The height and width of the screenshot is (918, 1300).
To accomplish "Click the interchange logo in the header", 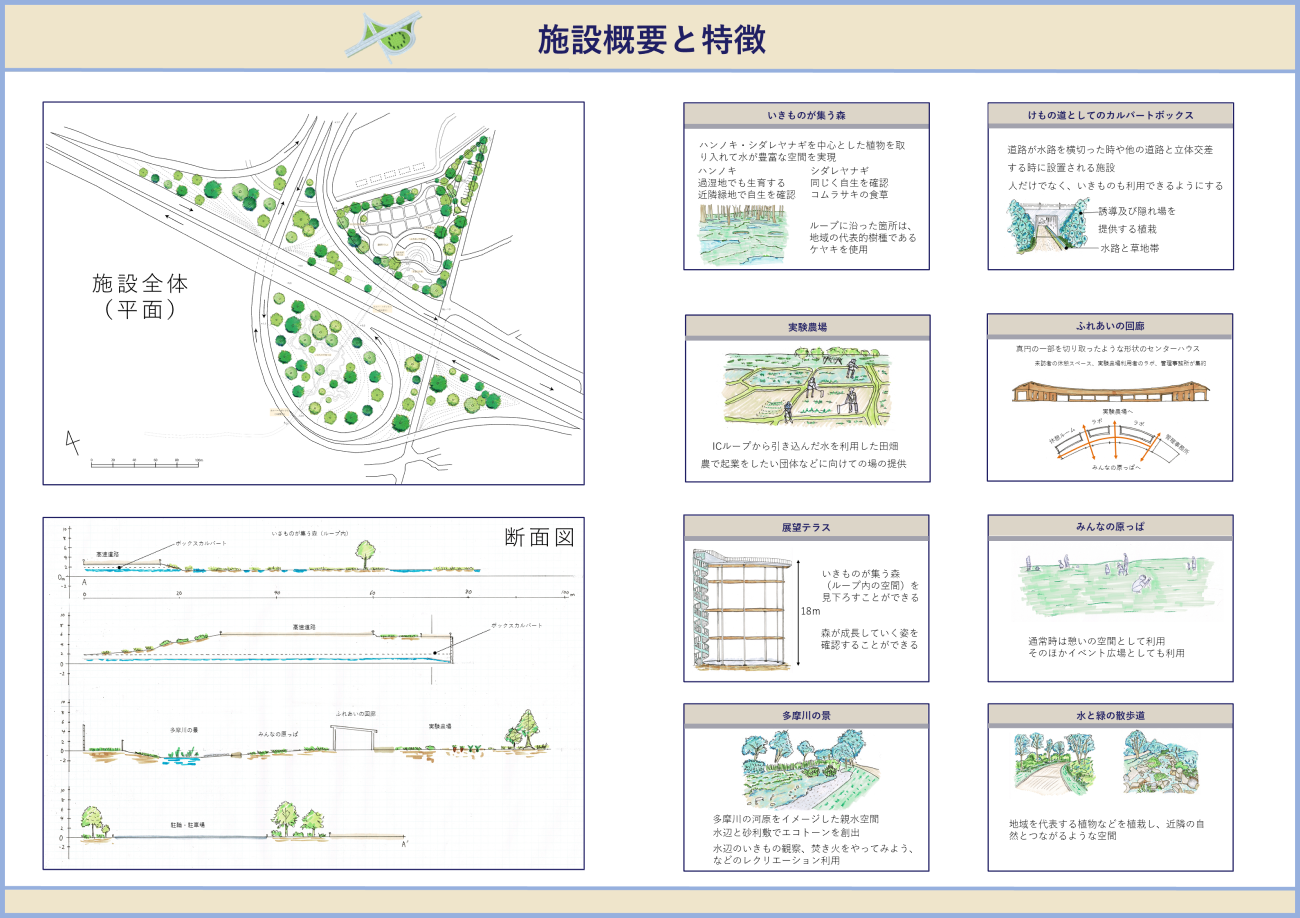I will [385, 39].
